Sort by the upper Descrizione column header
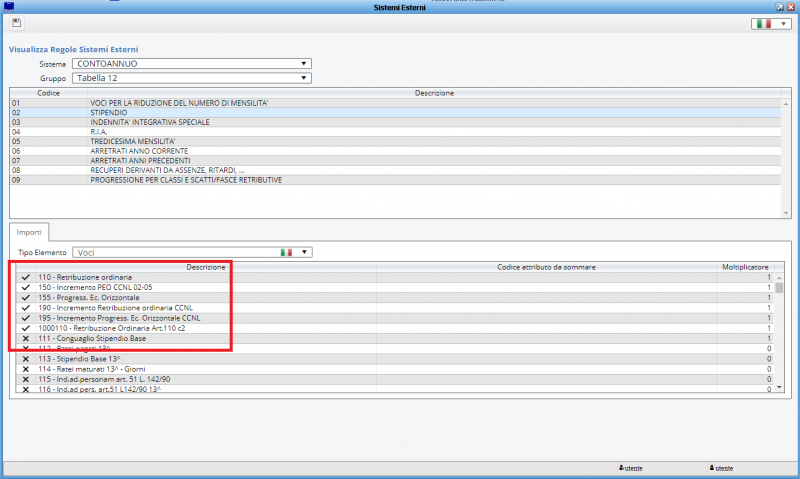 click(x=434, y=93)
